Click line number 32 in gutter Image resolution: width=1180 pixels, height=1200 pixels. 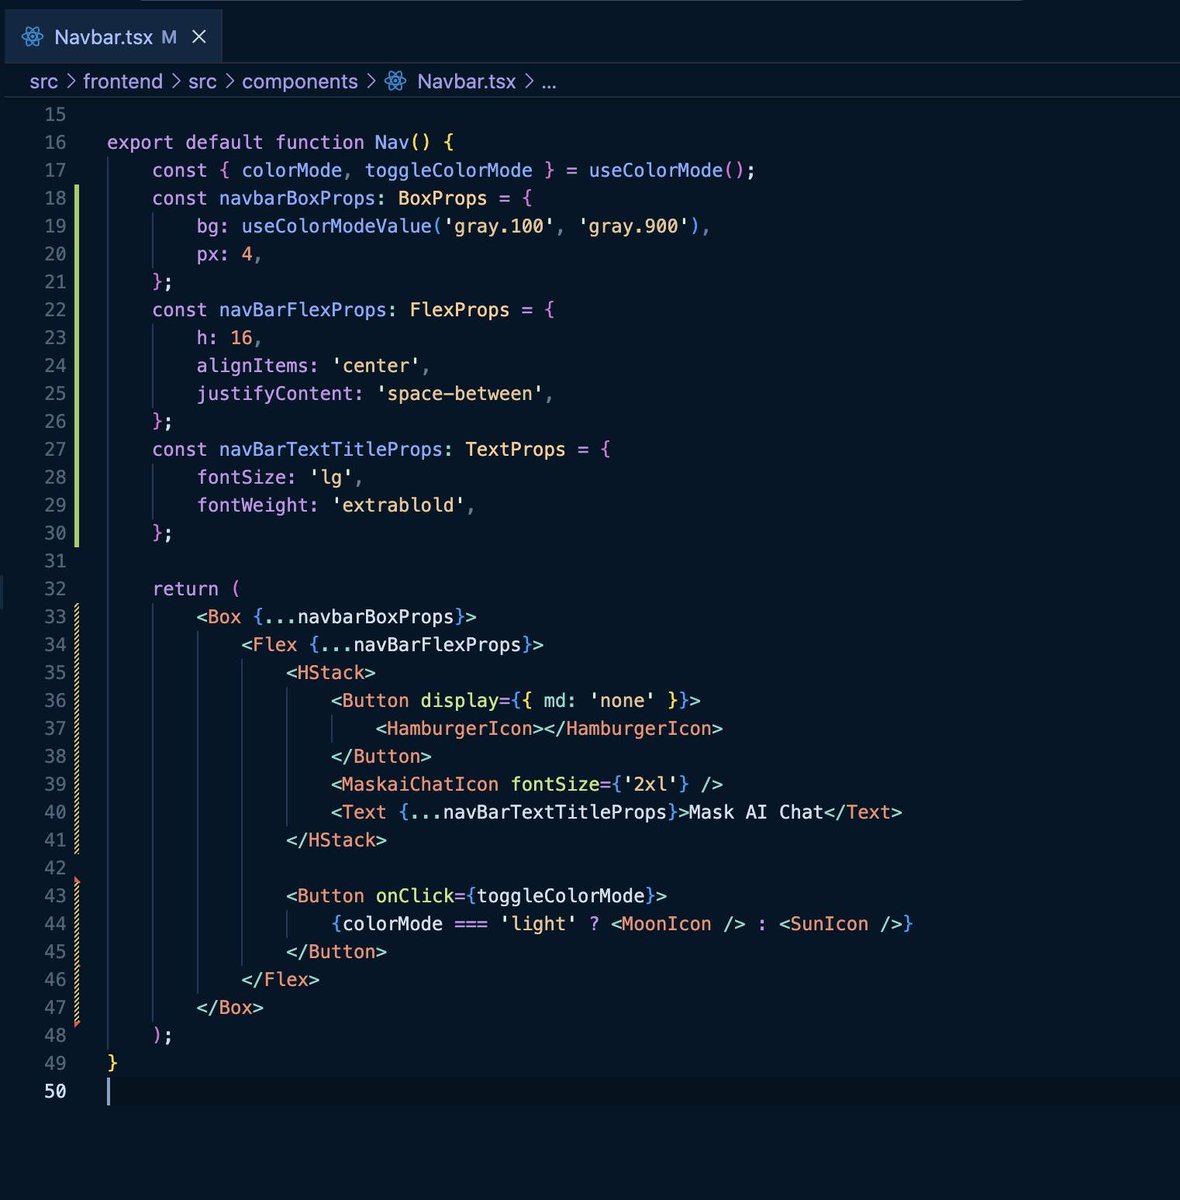click(55, 589)
